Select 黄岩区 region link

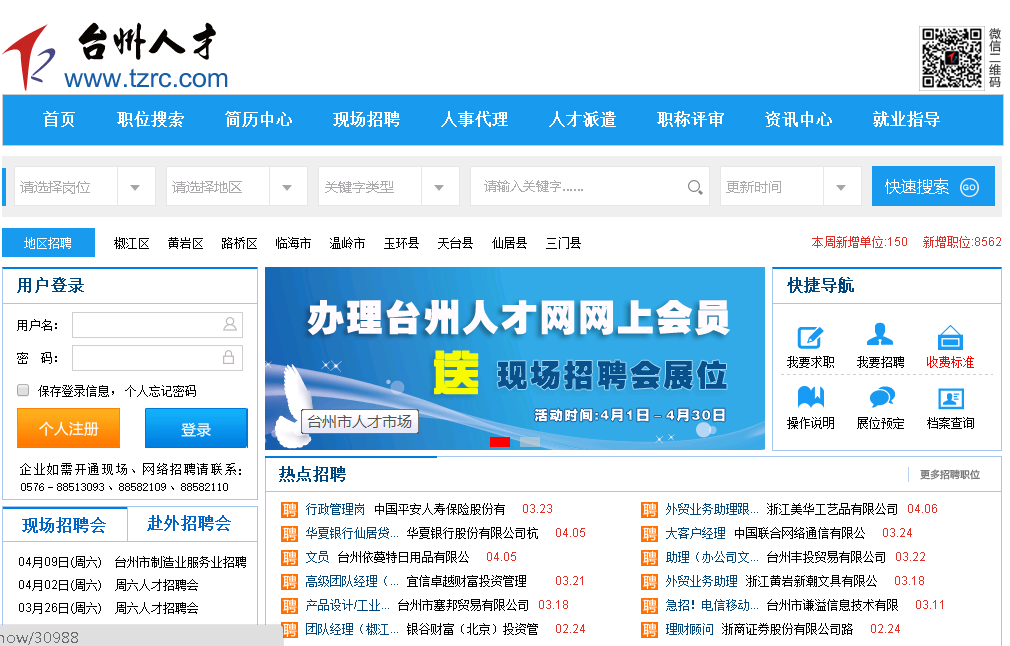click(x=186, y=243)
